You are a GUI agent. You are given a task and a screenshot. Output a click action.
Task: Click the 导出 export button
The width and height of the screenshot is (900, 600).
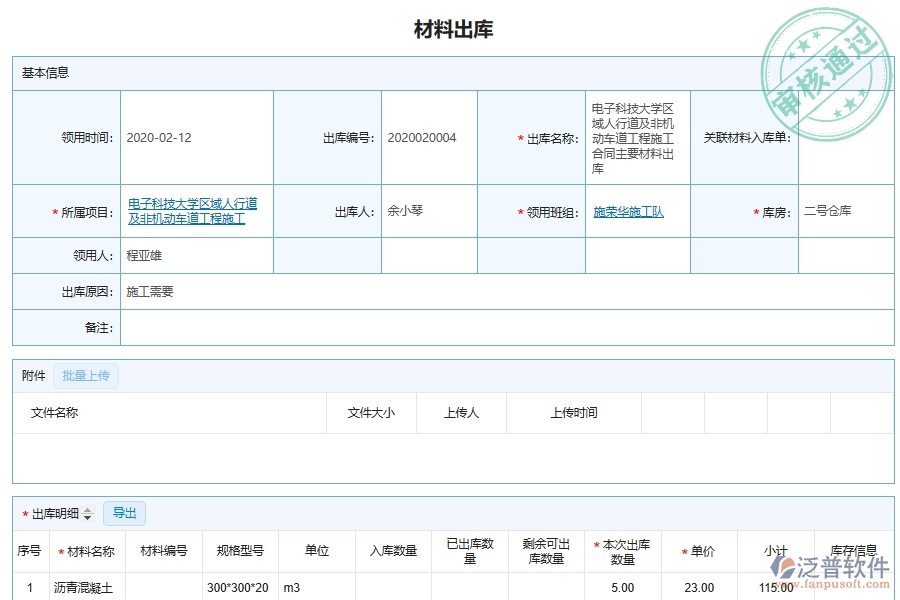click(124, 513)
